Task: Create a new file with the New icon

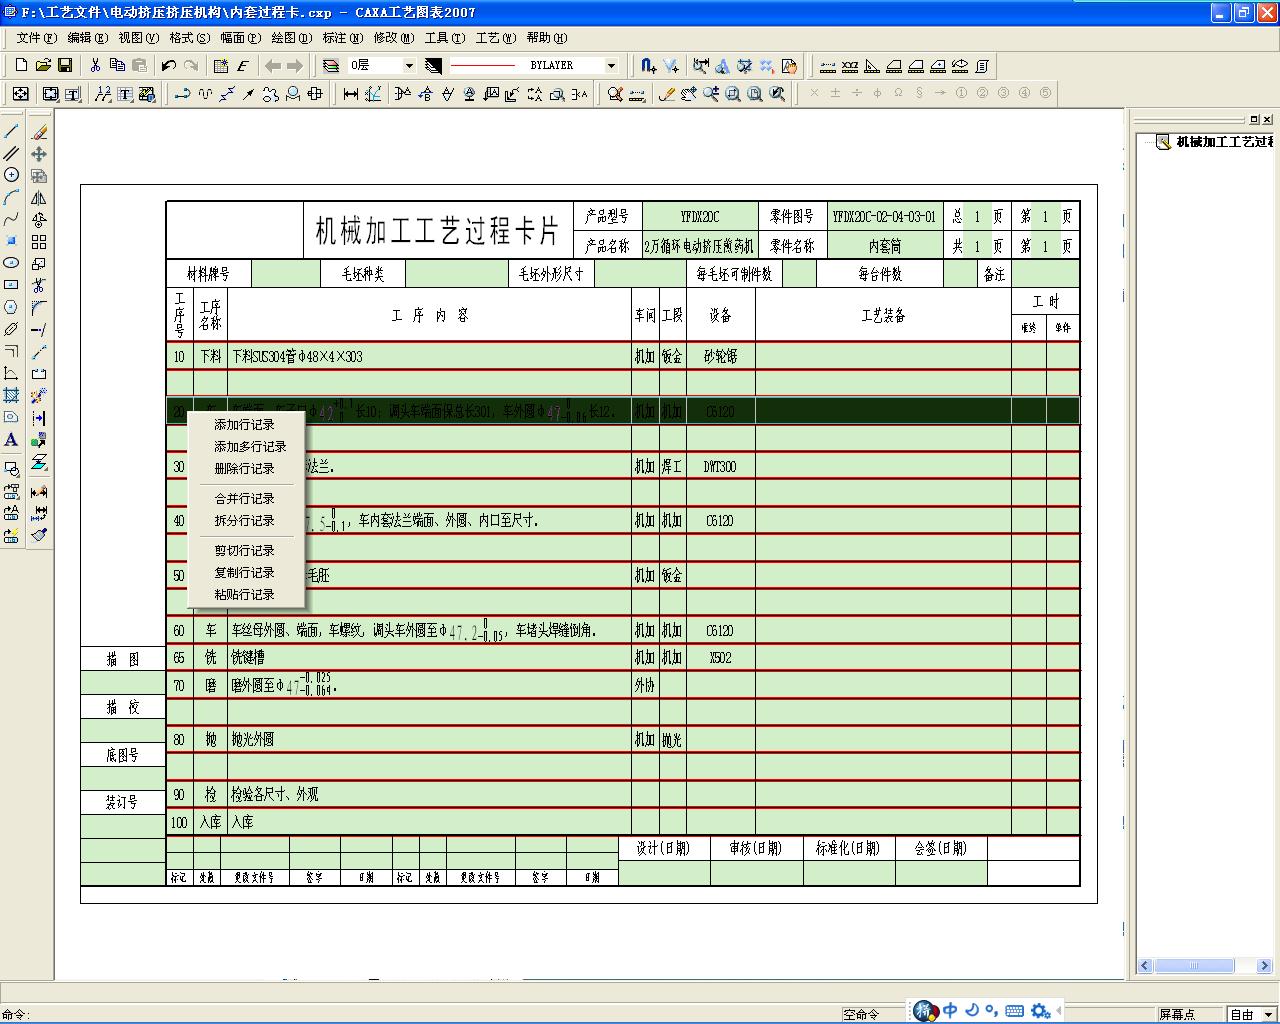Action: pyautogui.click(x=21, y=66)
